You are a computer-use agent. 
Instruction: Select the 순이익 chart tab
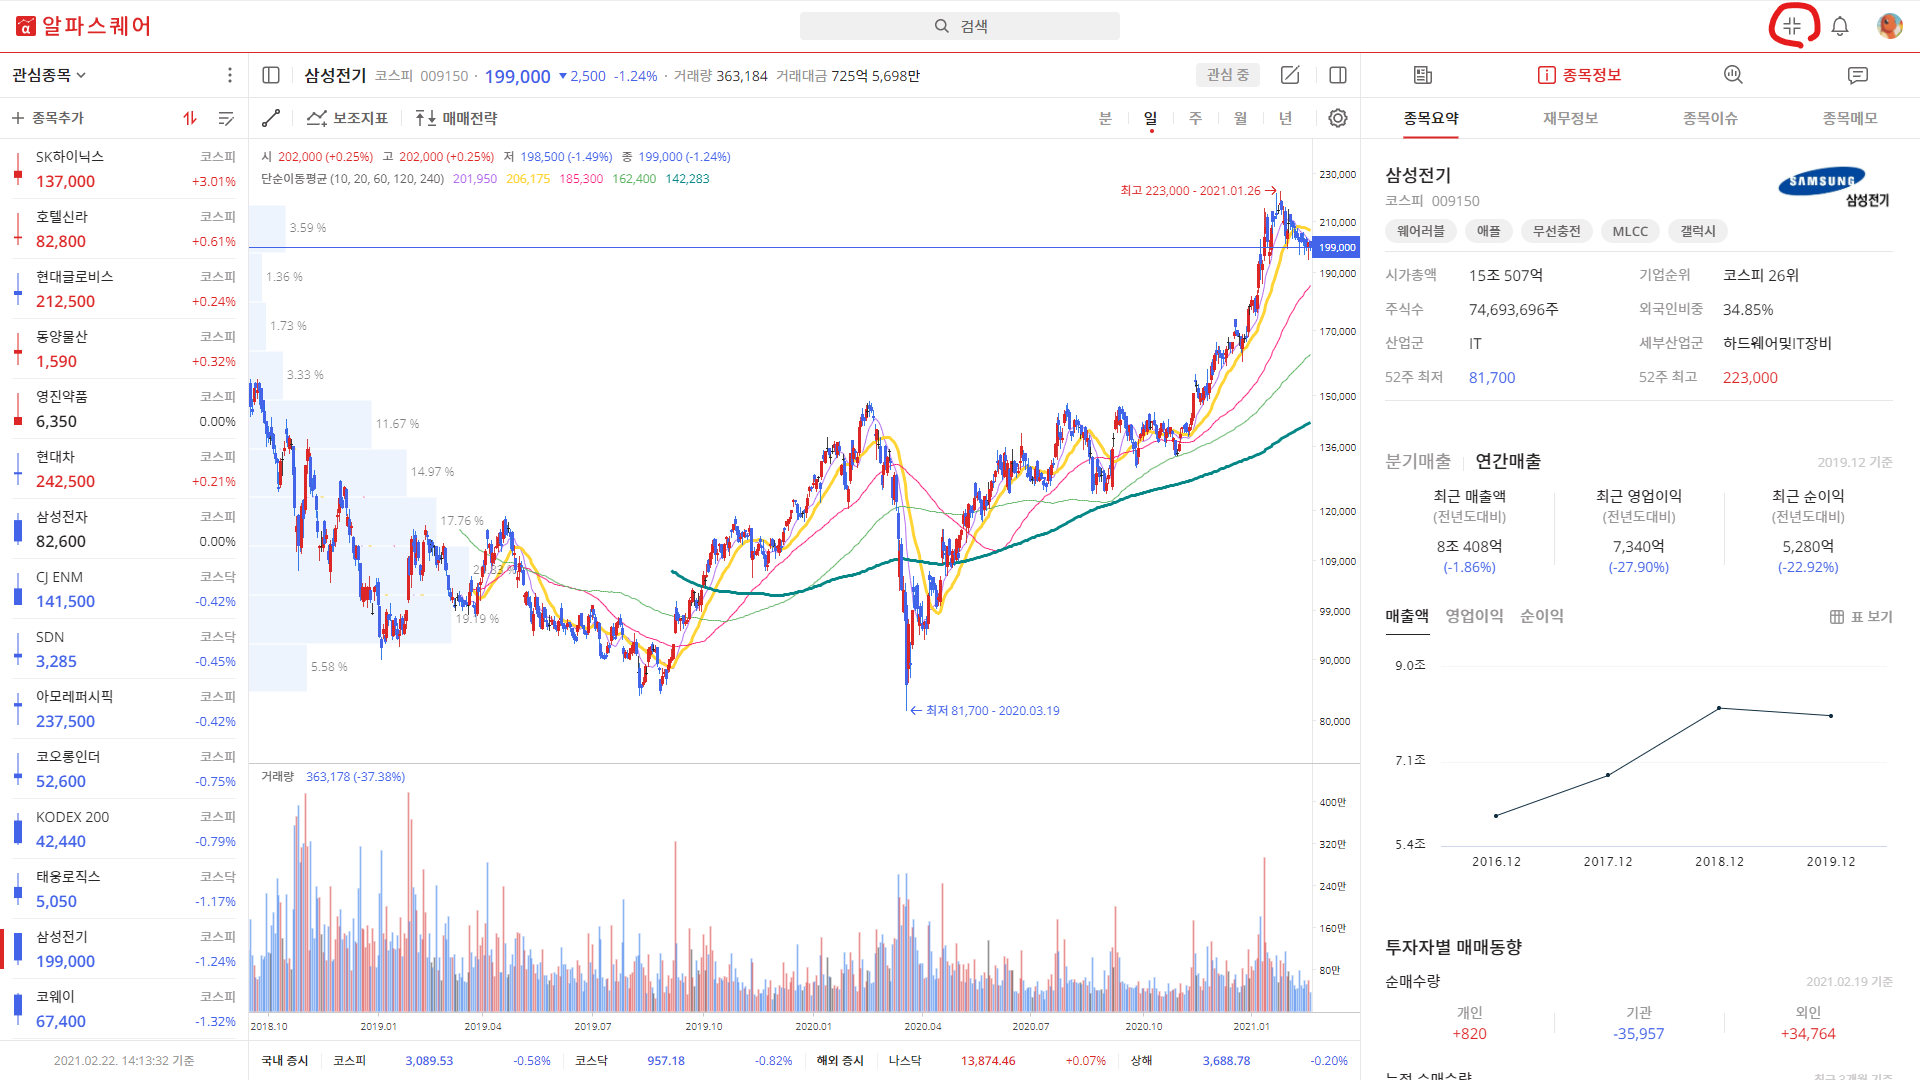pos(1542,616)
